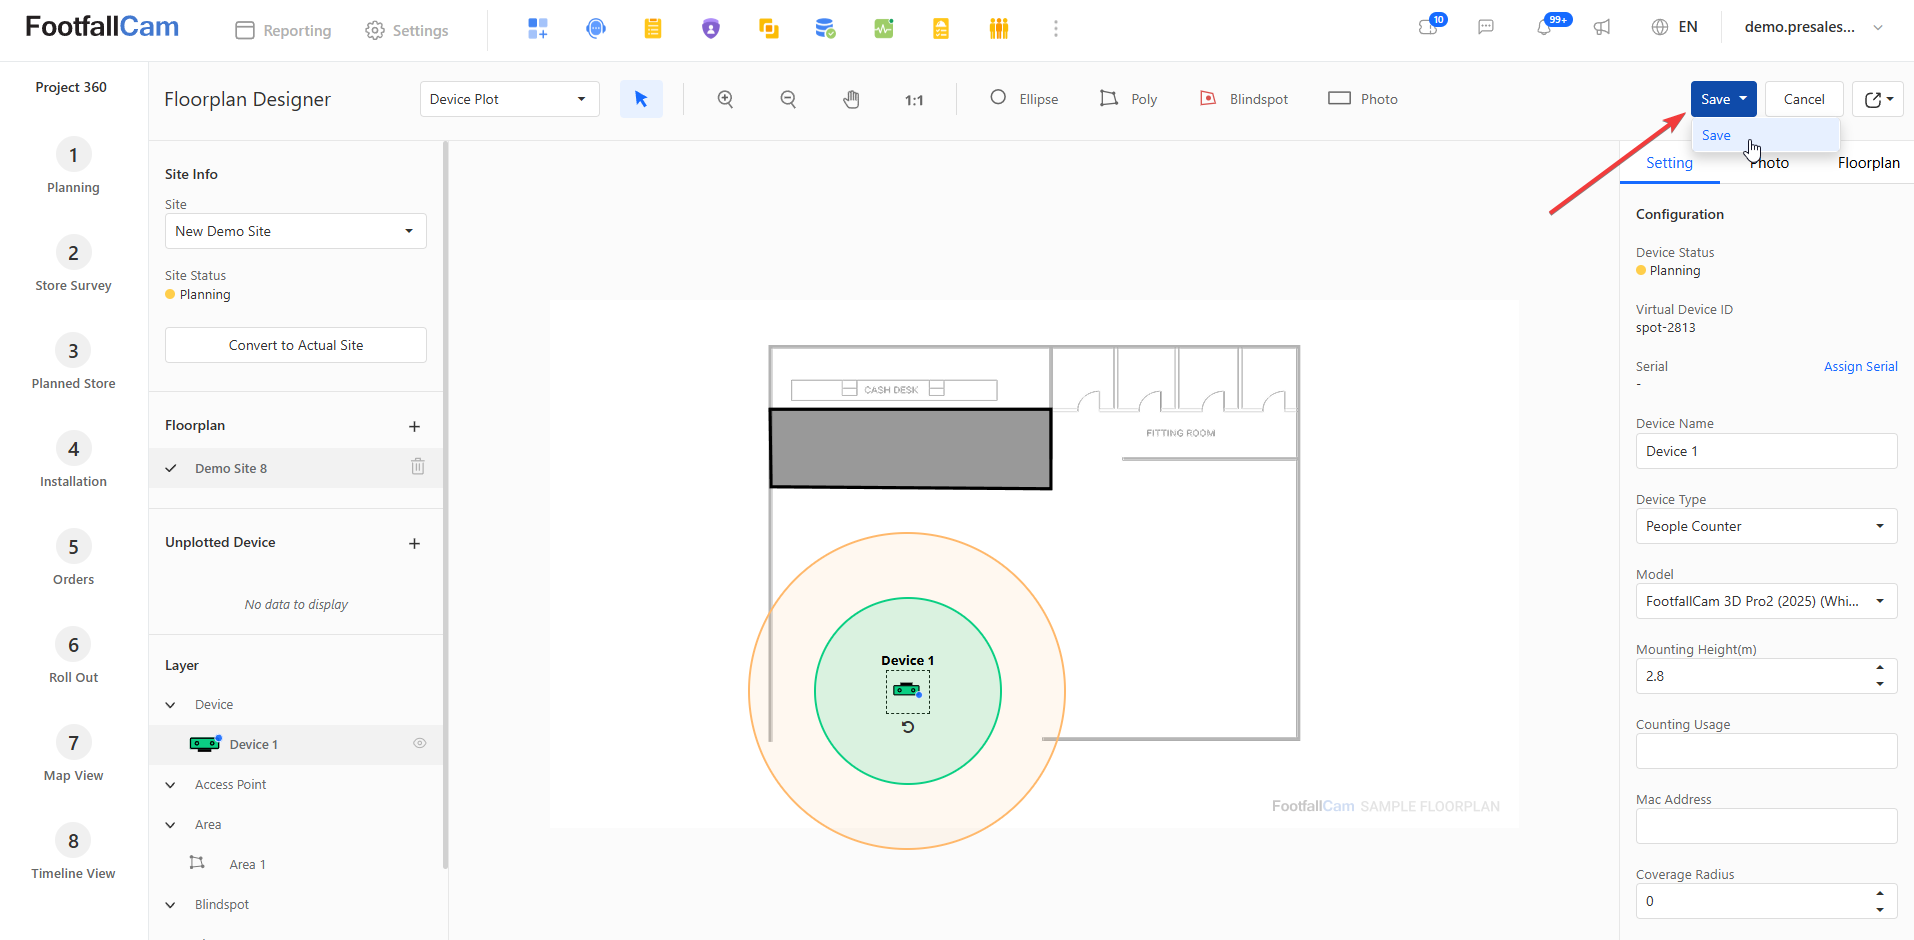Reset zoom to 1:1
This screenshot has height=940, width=1914.
point(914,100)
